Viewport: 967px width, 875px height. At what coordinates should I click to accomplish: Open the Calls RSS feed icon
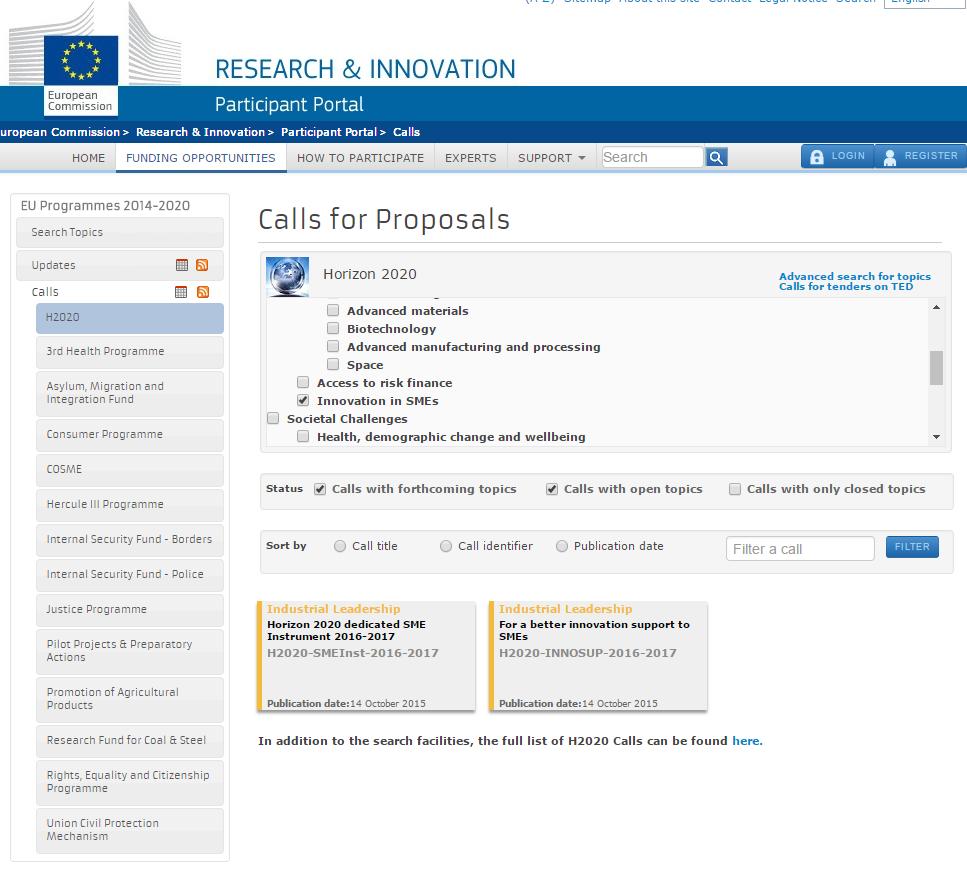tap(202, 292)
